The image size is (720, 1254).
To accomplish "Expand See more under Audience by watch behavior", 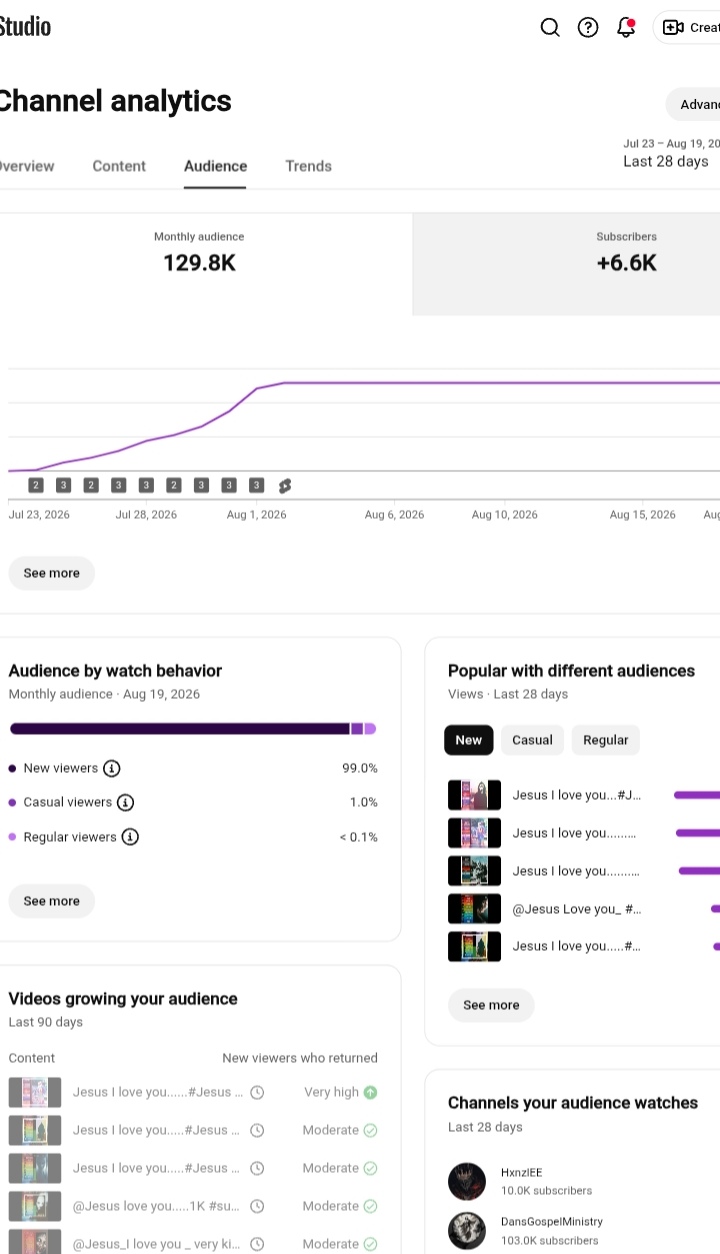I will [x=51, y=901].
